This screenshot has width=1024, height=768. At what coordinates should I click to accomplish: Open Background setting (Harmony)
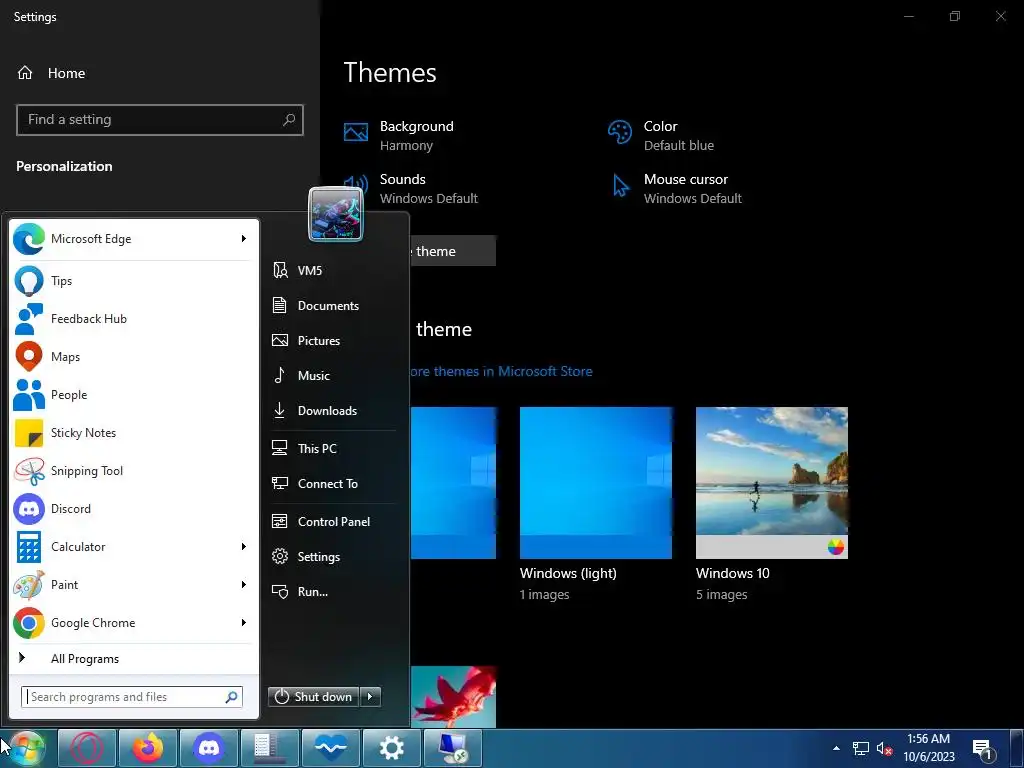pos(398,136)
